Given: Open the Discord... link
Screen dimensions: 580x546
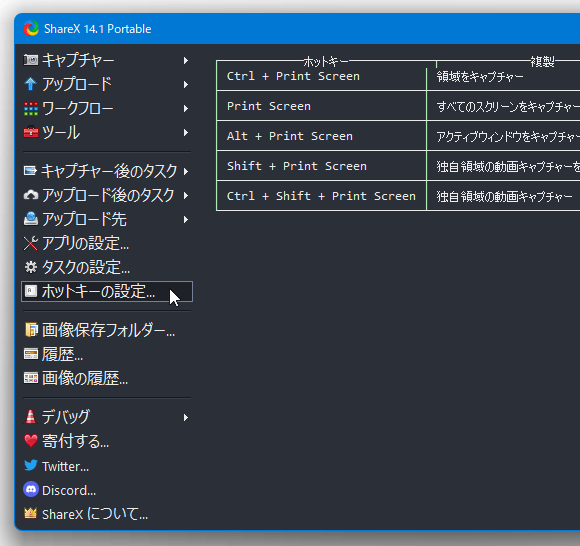Looking at the screenshot, I should 107,490.
